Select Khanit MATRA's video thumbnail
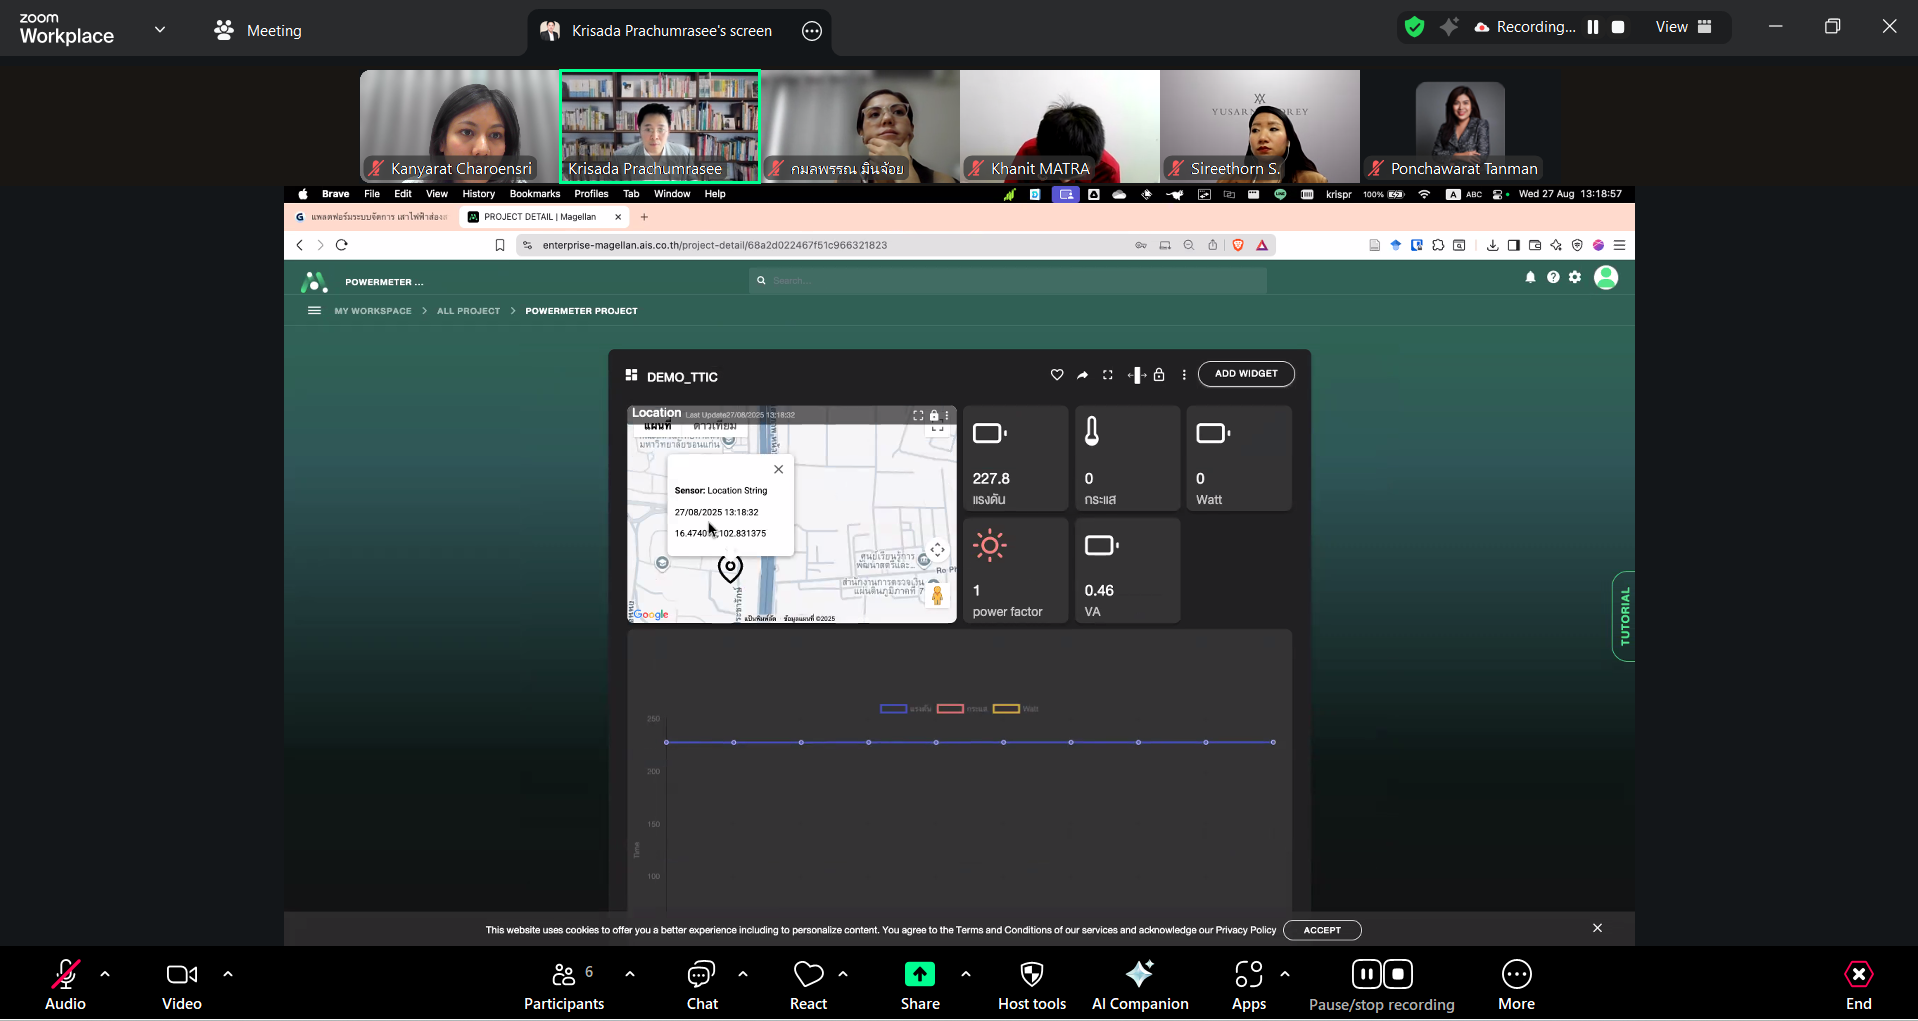The image size is (1918, 1021). [x=1059, y=126]
